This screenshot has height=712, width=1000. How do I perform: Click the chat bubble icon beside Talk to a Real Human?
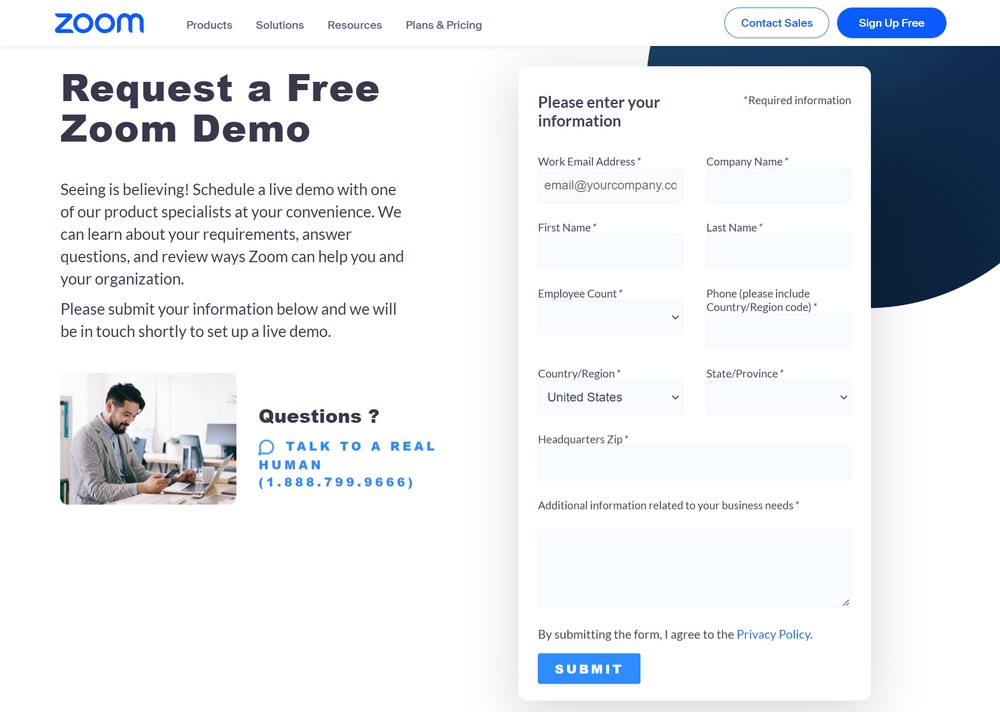[x=264, y=446]
